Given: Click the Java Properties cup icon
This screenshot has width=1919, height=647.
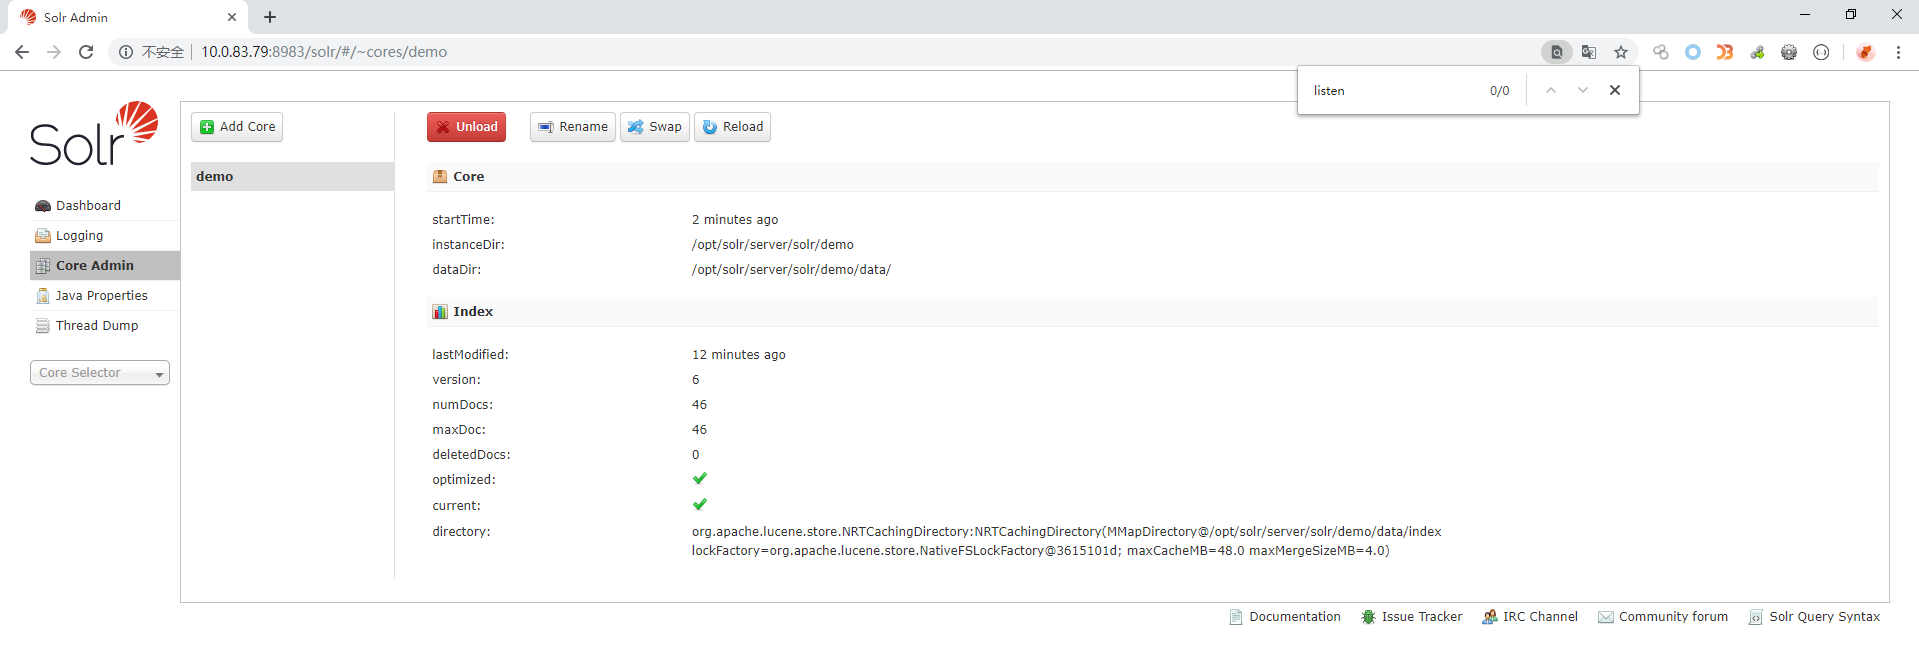Looking at the screenshot, I should pos(43,296).
